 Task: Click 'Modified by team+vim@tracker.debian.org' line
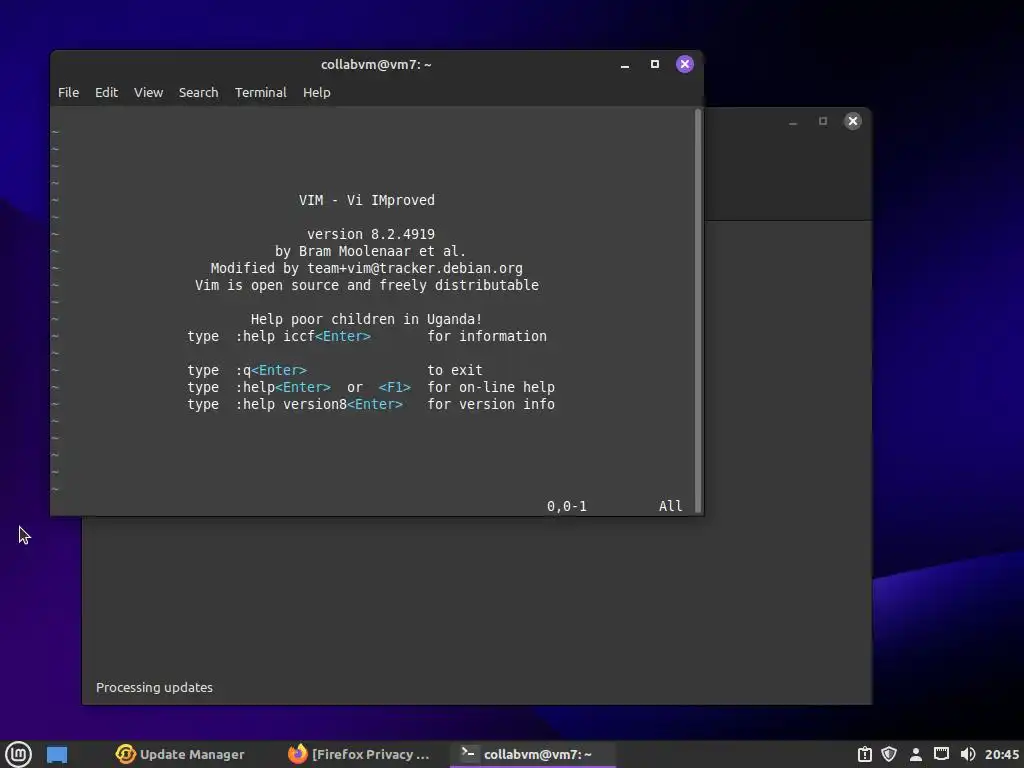click(x=366, y=268)
